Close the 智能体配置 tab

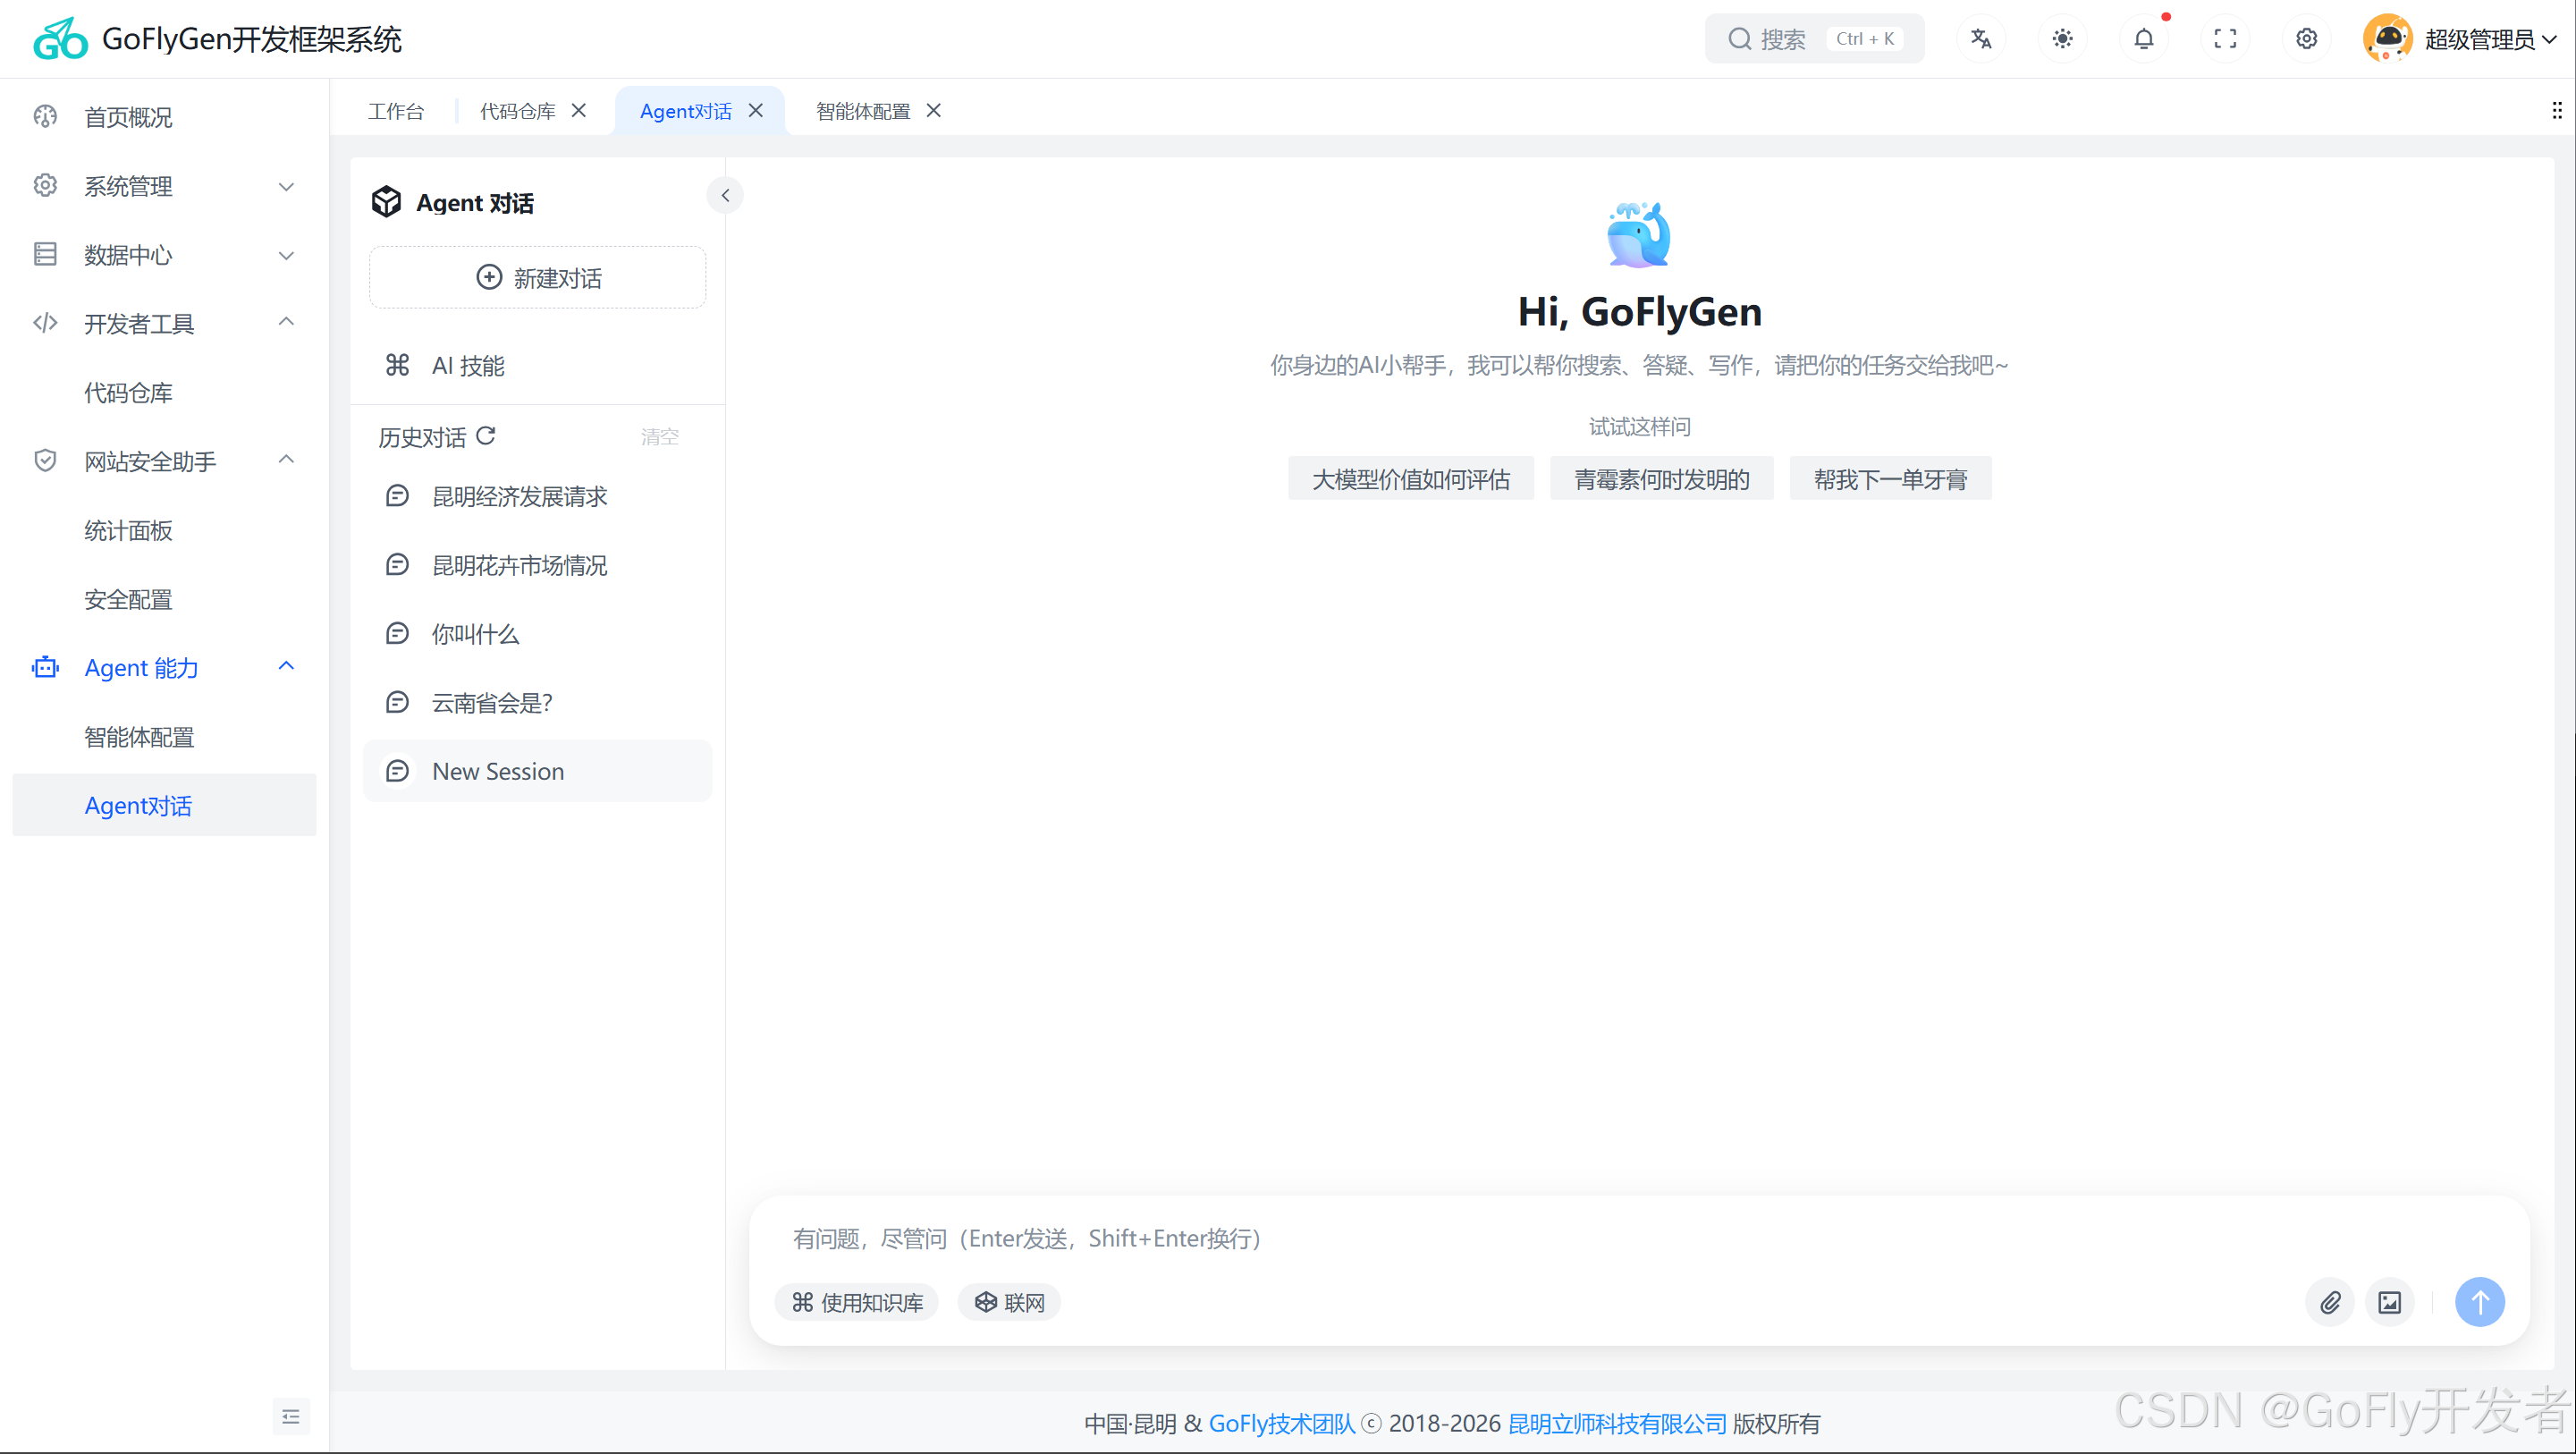tap(933, 110)
